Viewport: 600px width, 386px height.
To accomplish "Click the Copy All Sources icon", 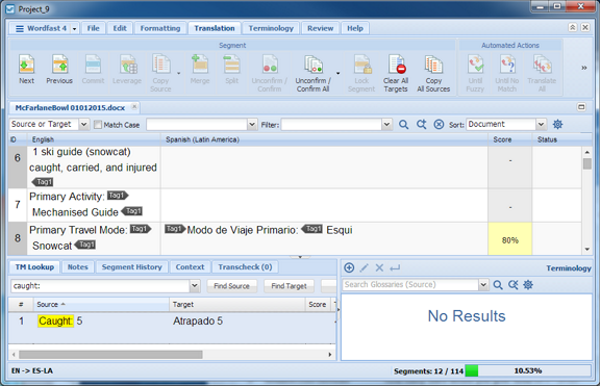I will [433, 64].
